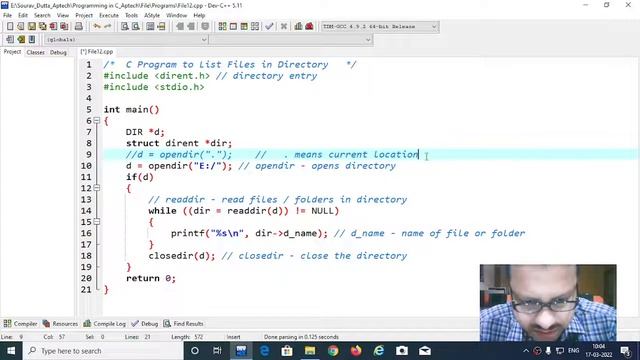
Task: Open the AStyle menu
Action: point(152,16)
